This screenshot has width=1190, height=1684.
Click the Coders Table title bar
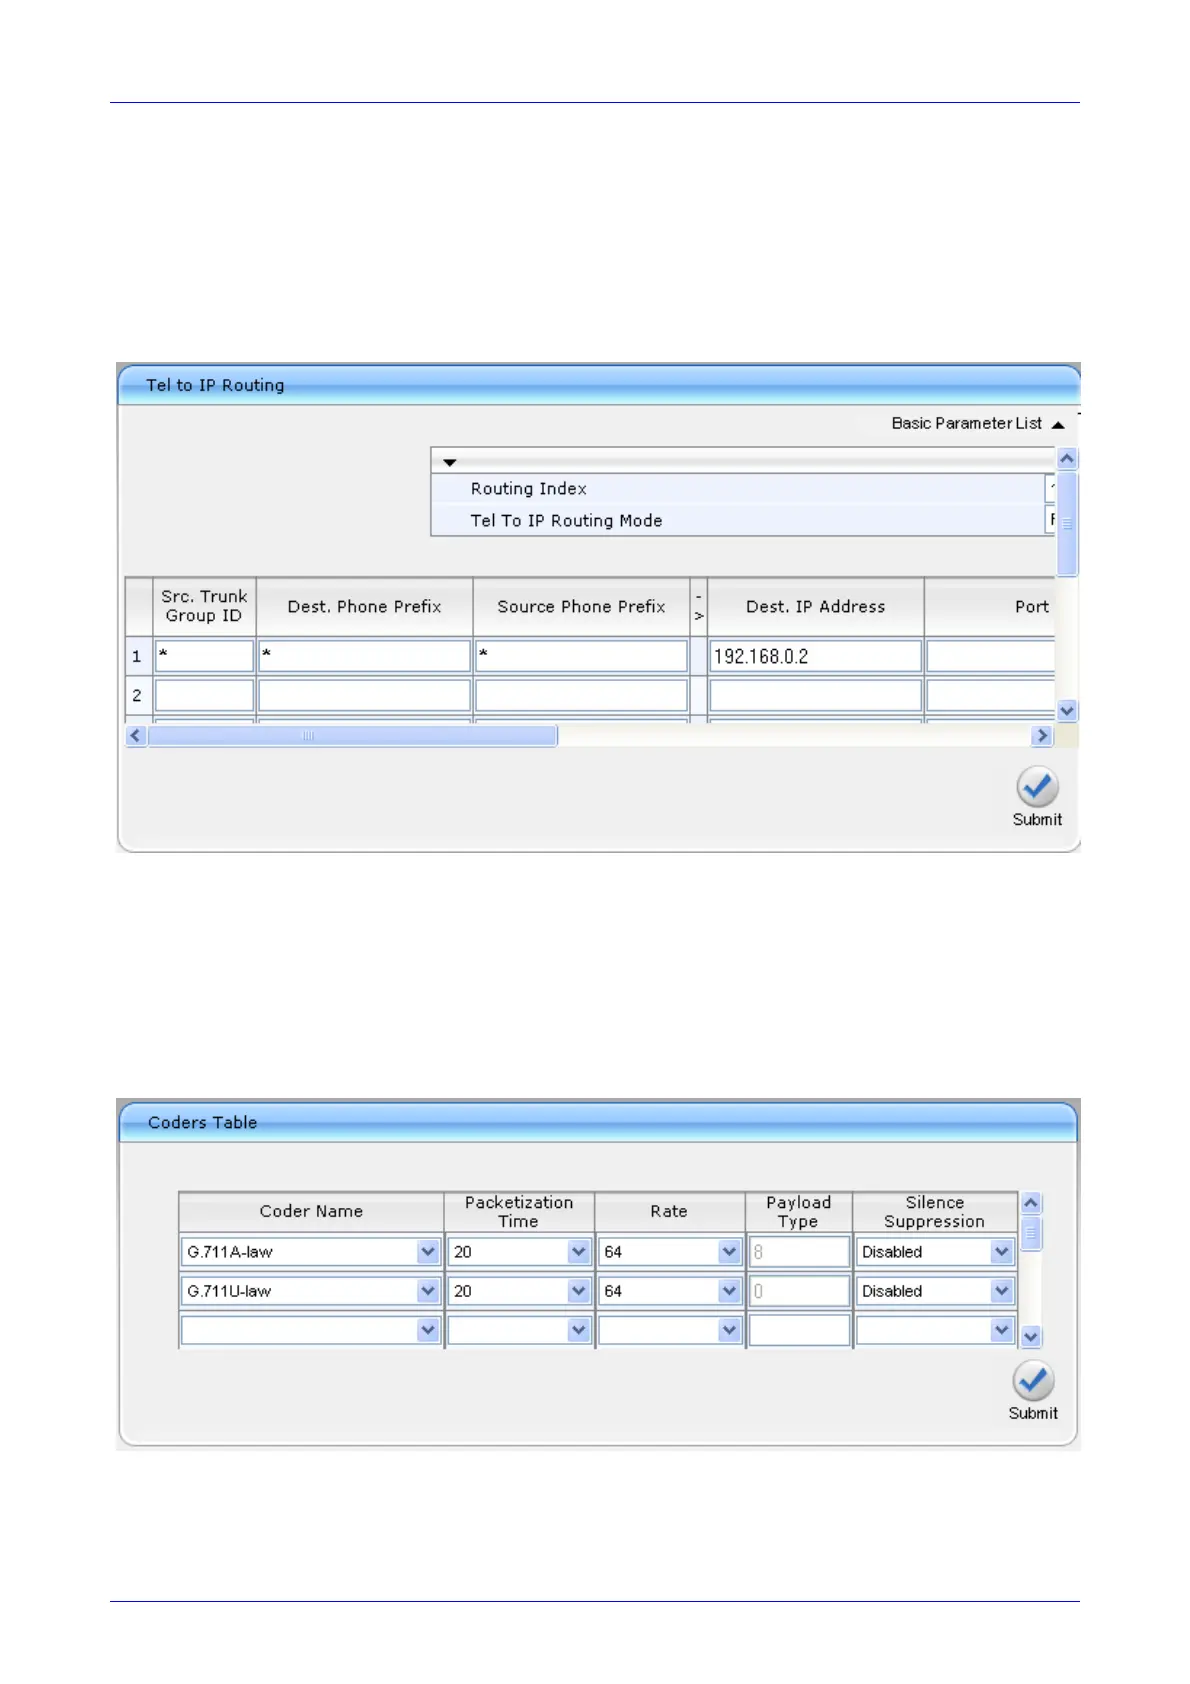click(598, 1122)
